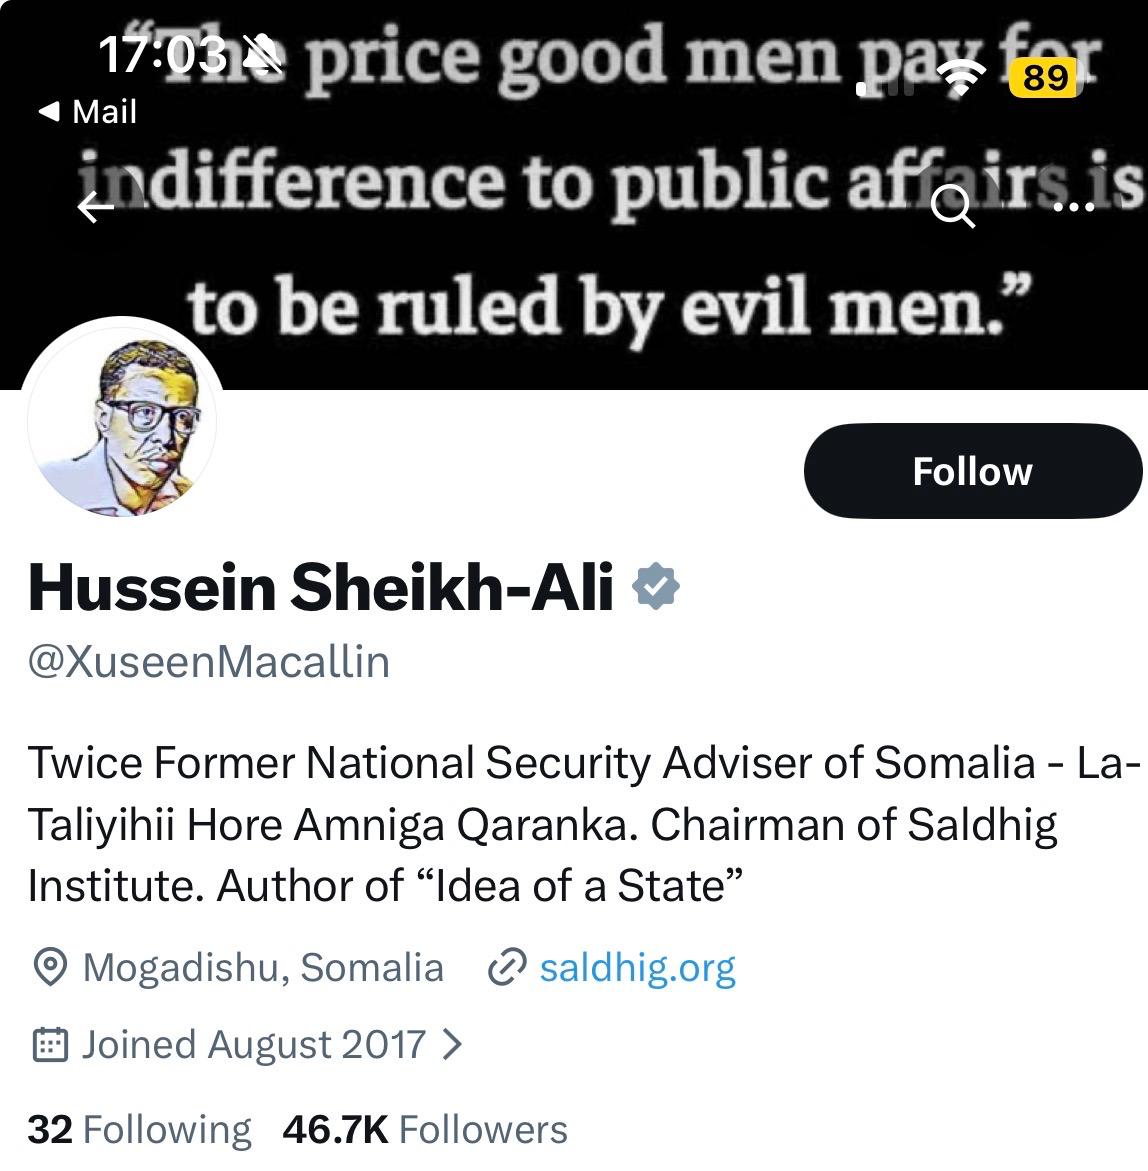Return to the Mail app
Image resolution: width=1148 pixels, height=1171 pixels.
click(88, 111)
